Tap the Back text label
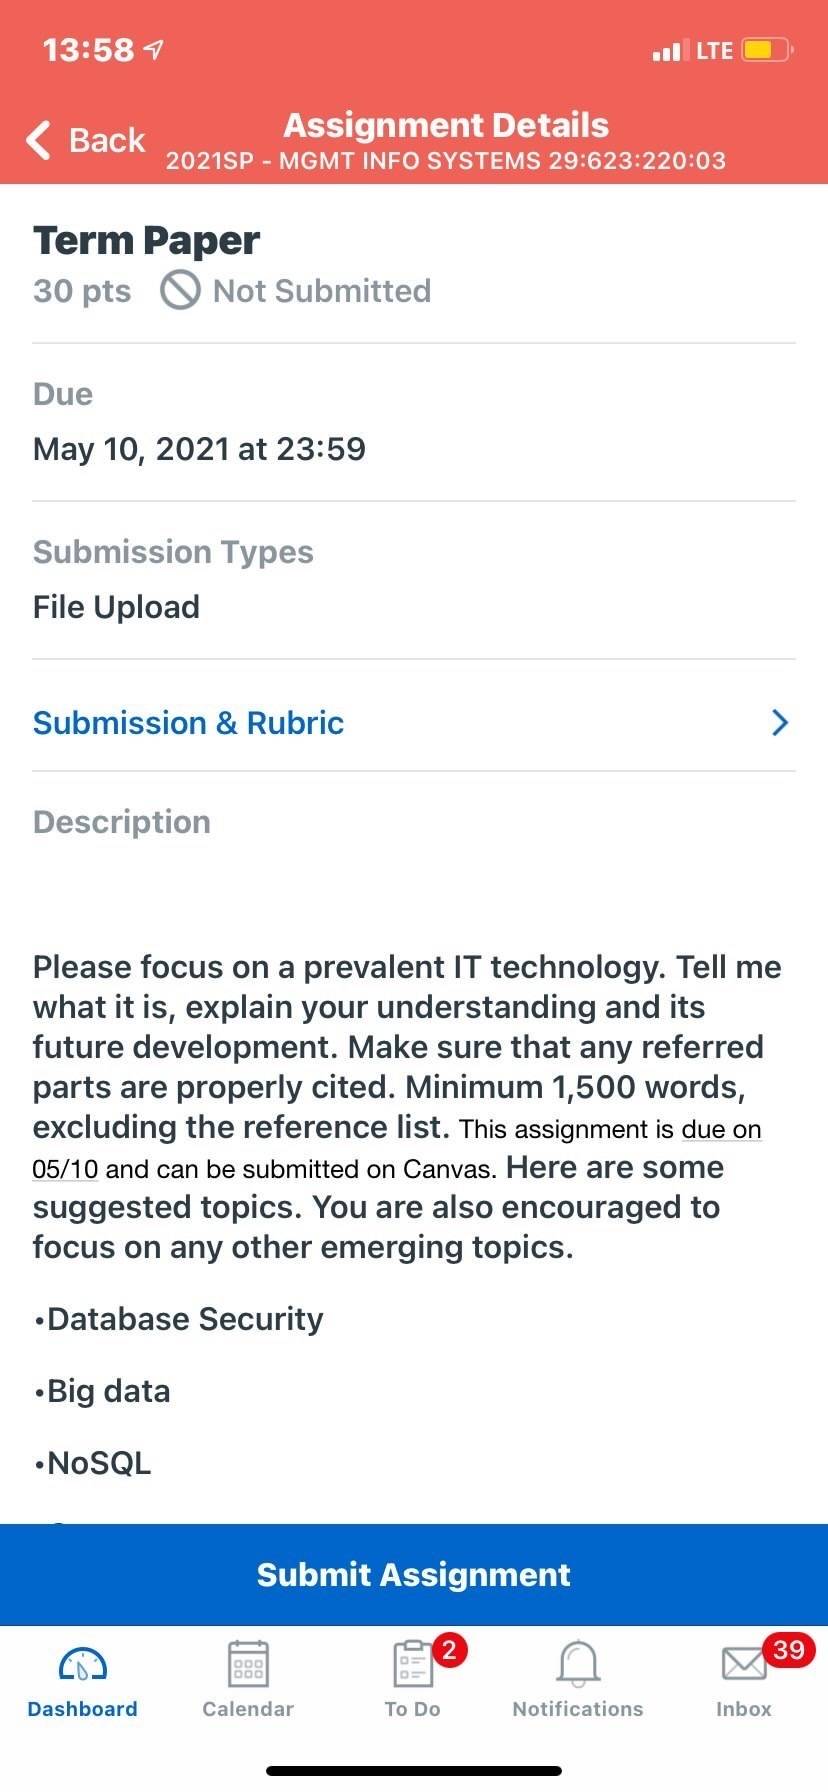Screen dimensions: 828x1792 click(107, 140)
